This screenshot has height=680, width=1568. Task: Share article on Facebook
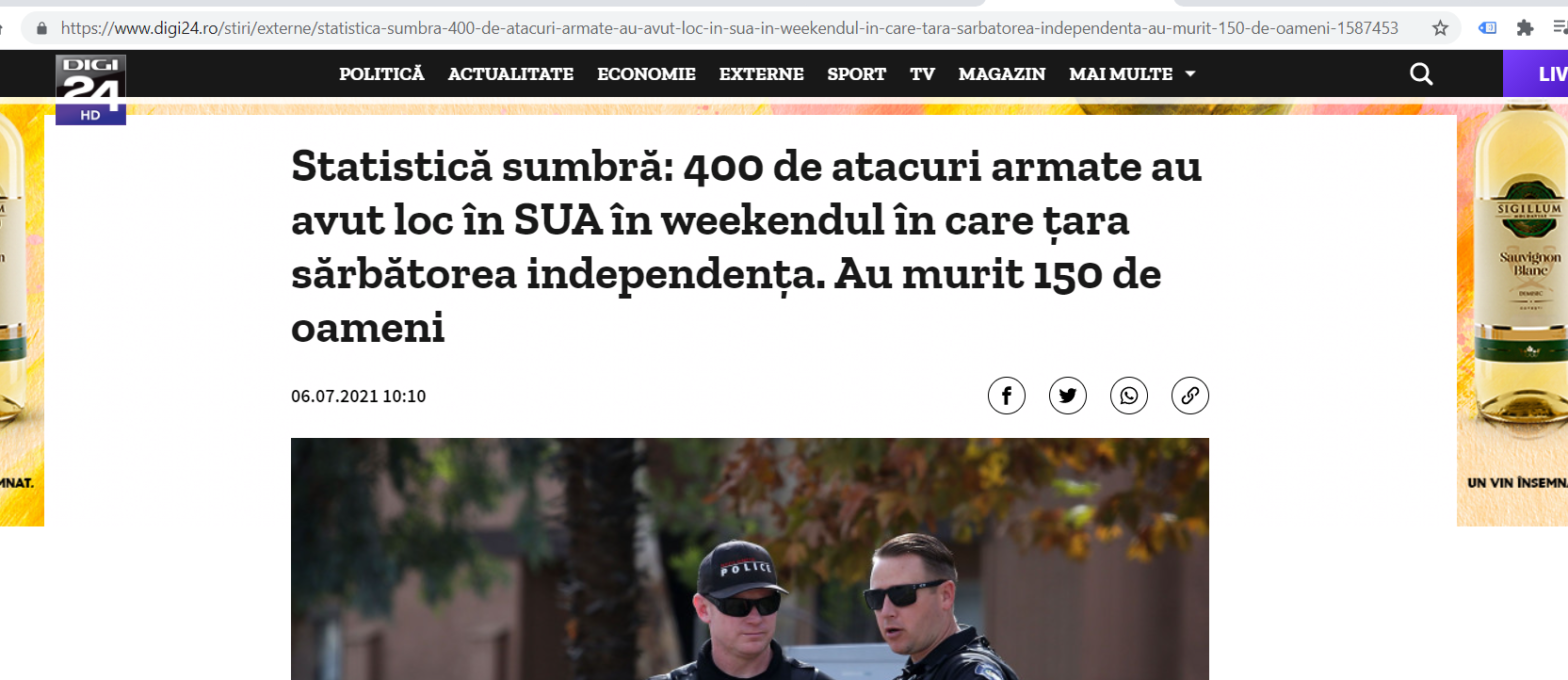[x=1006, y=396]
